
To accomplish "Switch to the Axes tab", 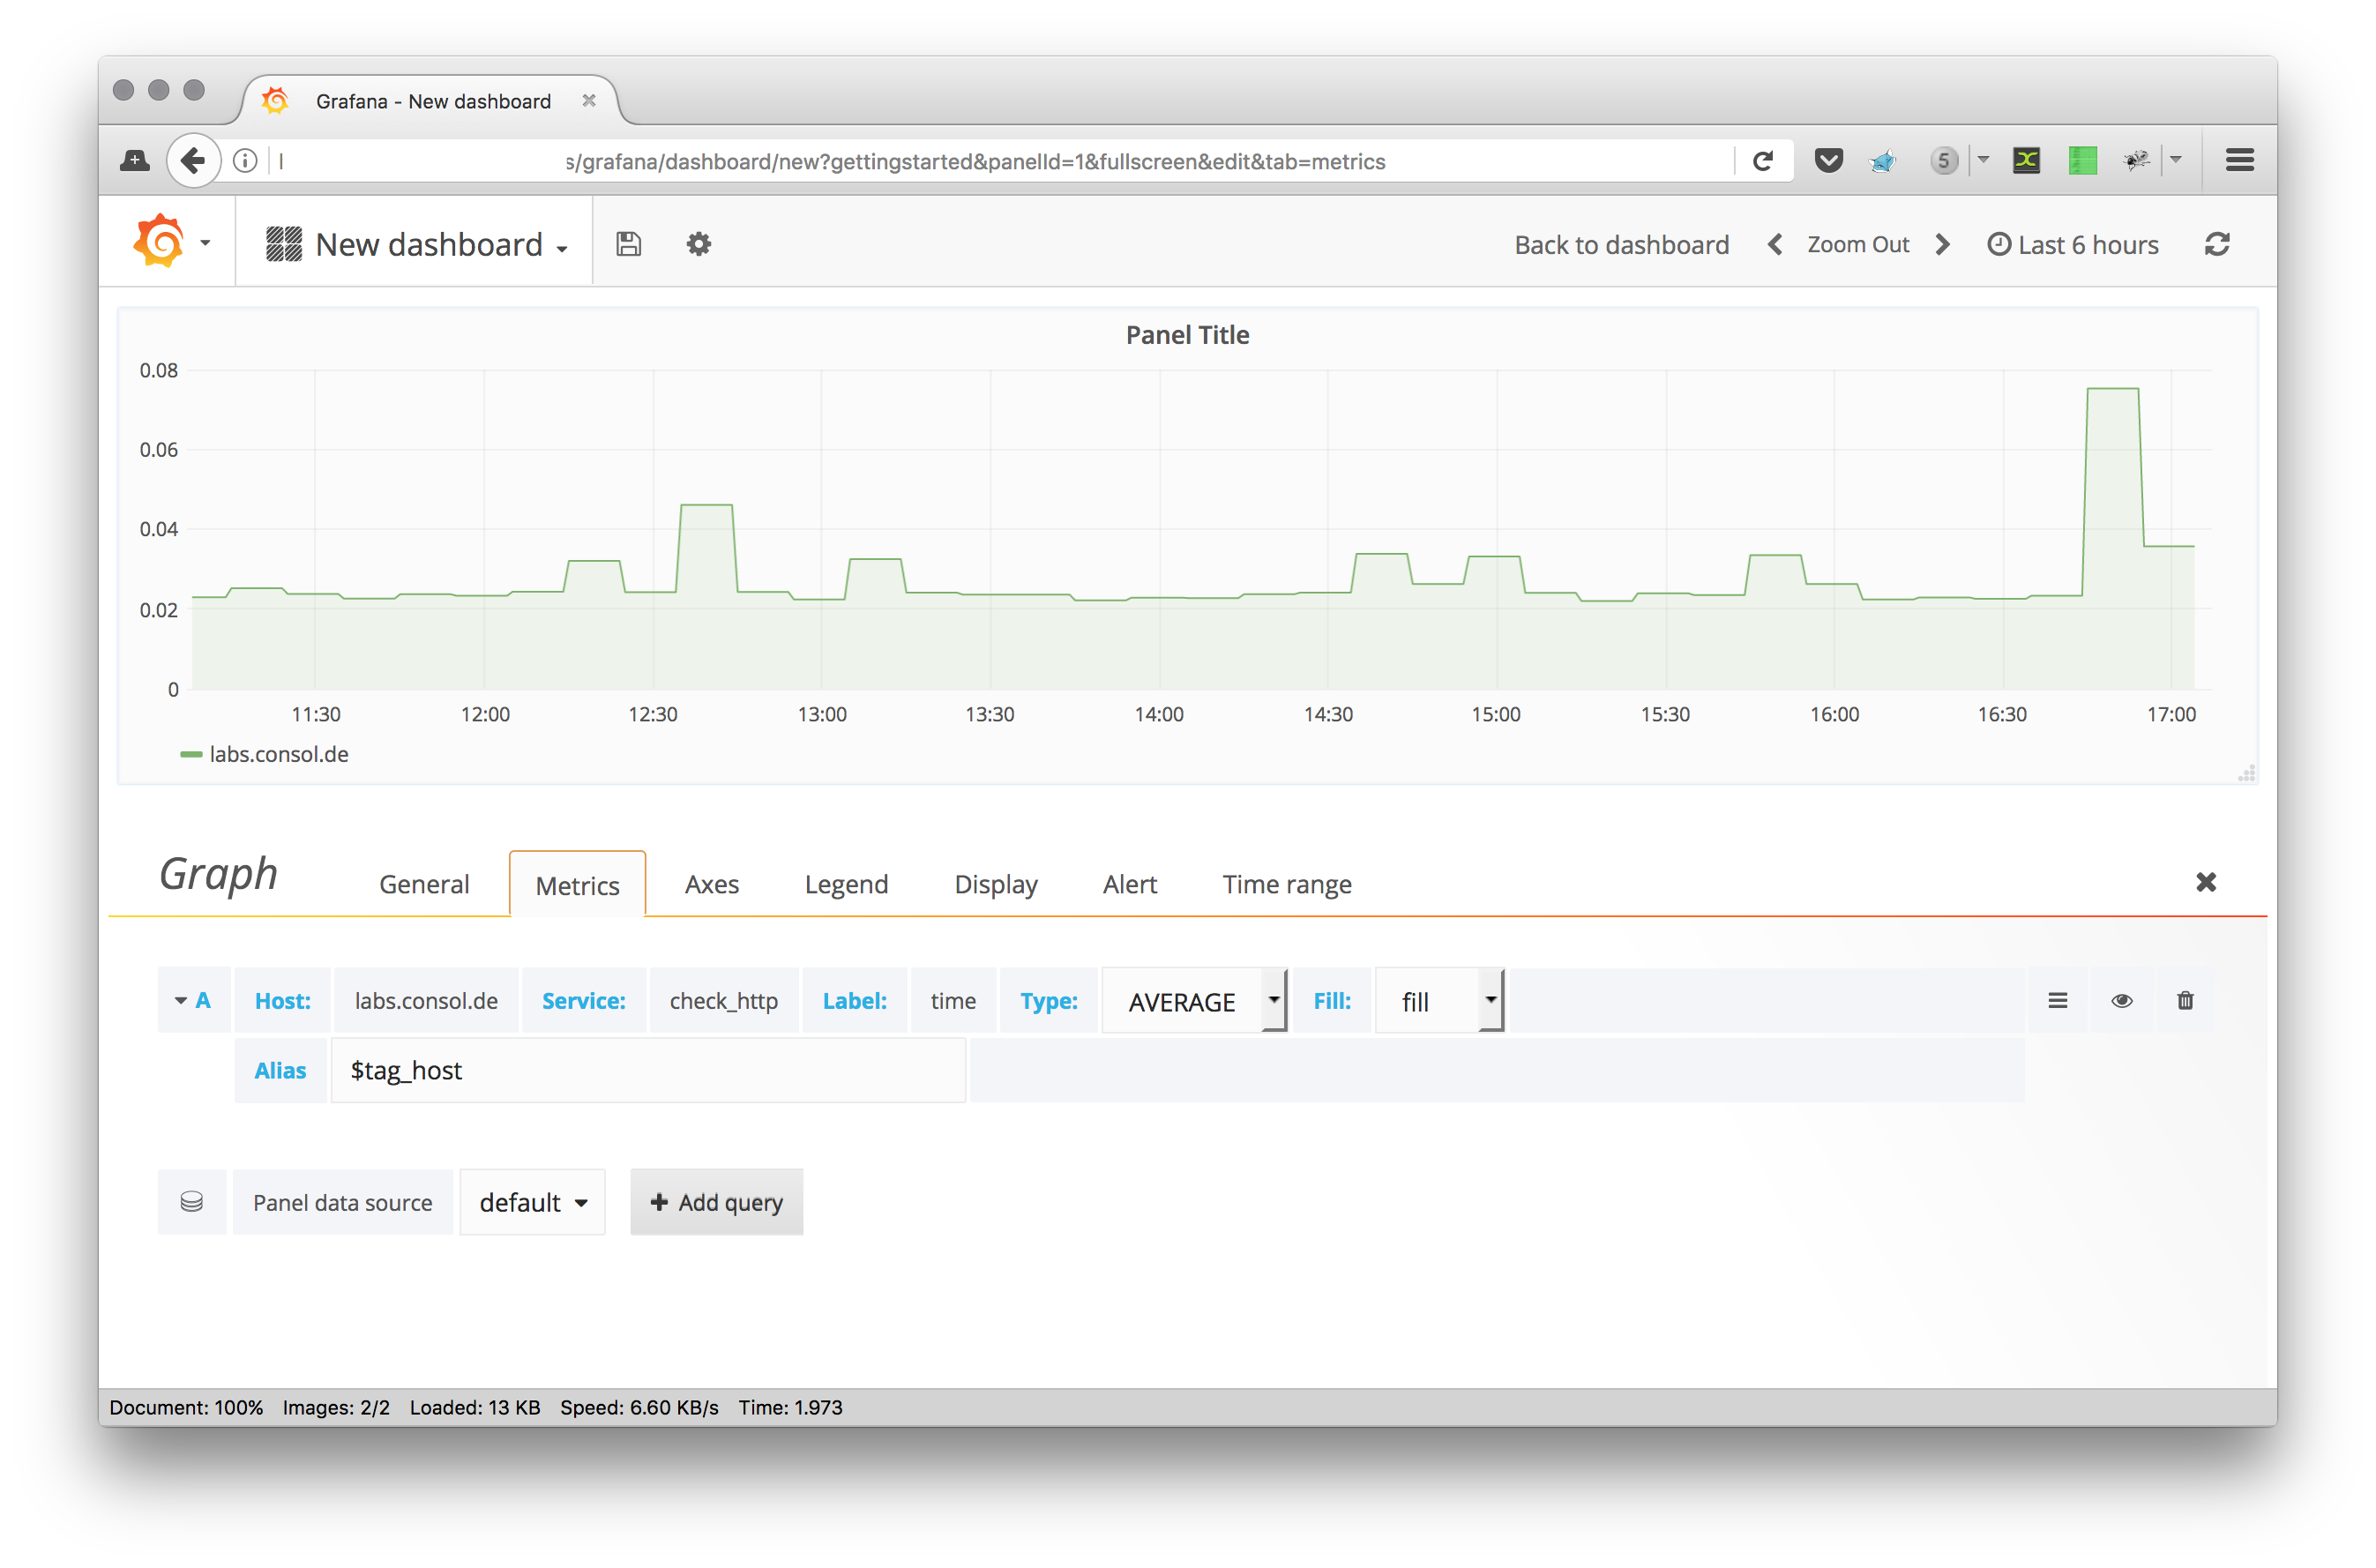I will pos(710,884).
